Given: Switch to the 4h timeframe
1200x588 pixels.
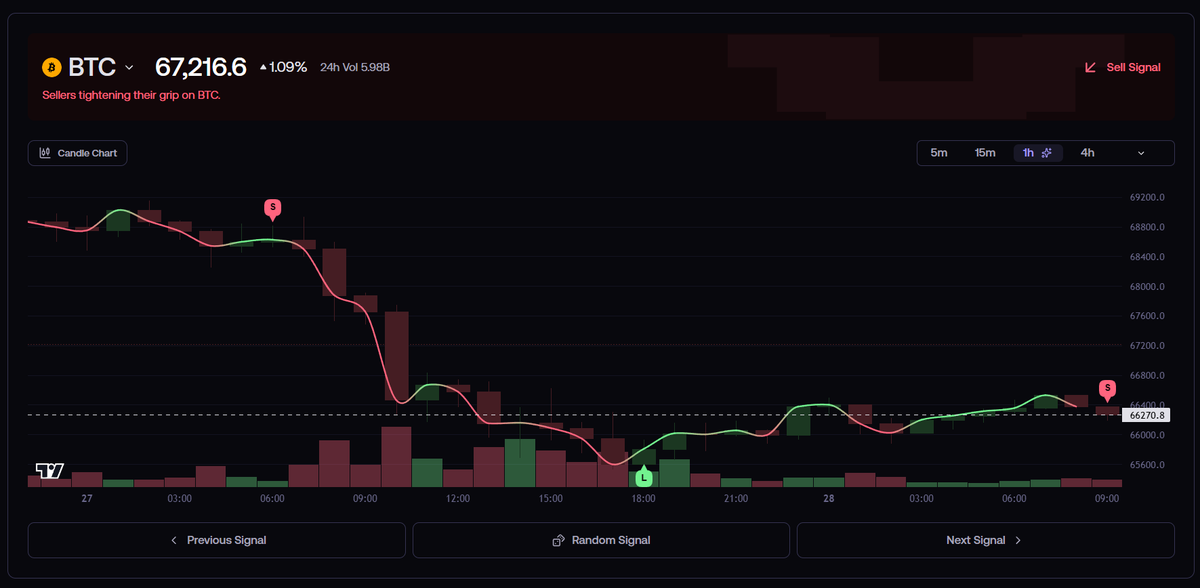Looking at the screenshot, I should [x=1088, y=153].
